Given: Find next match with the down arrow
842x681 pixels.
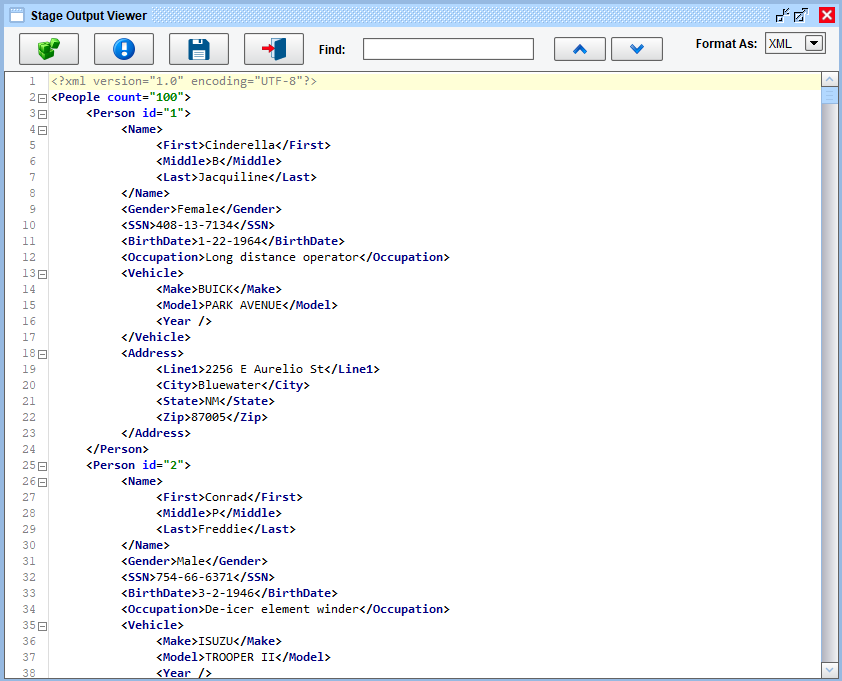Looking at the screenshot, I should (637, 49).
